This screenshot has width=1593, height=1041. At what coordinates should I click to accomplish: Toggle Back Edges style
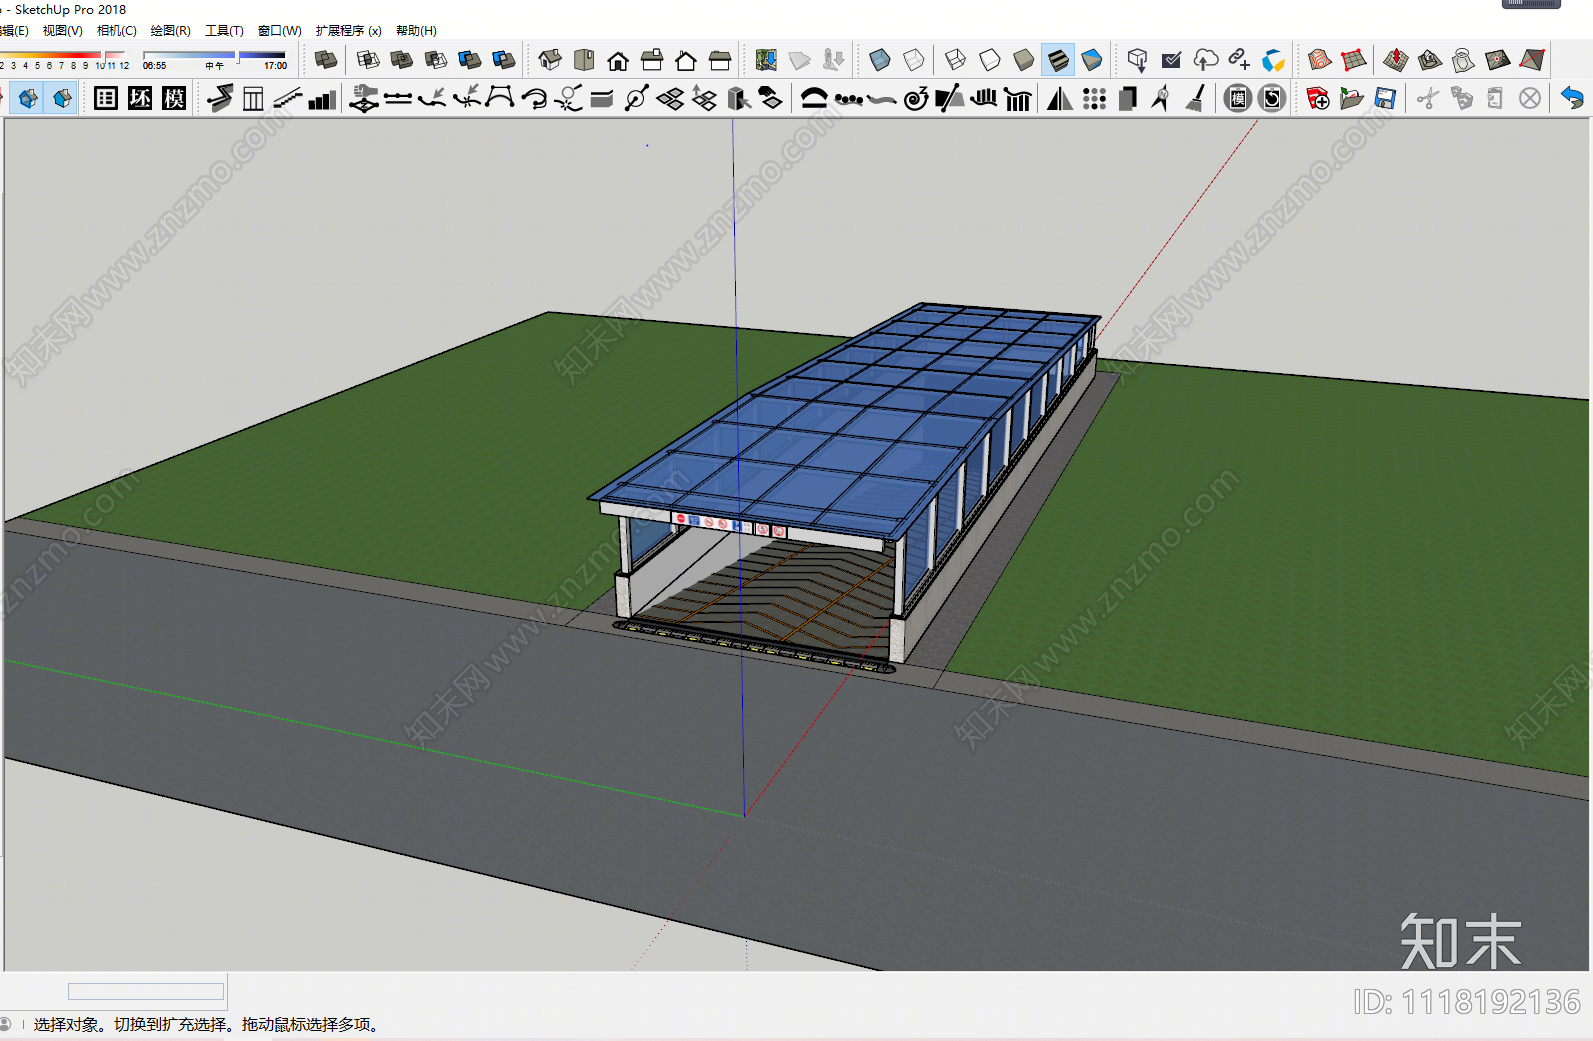pyautogui.click(x=914, y=60)
